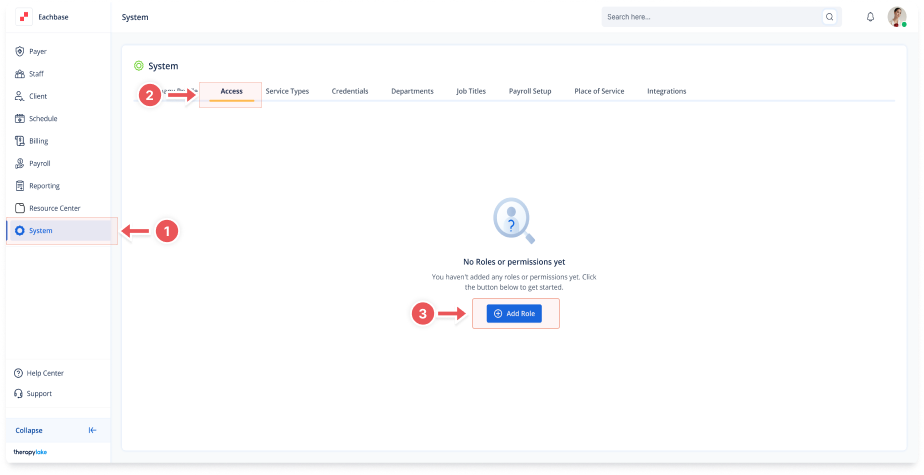The height and width of the screenshot is (475, 924).
Task: Open the Billing menu label
Action: (39, 141)
